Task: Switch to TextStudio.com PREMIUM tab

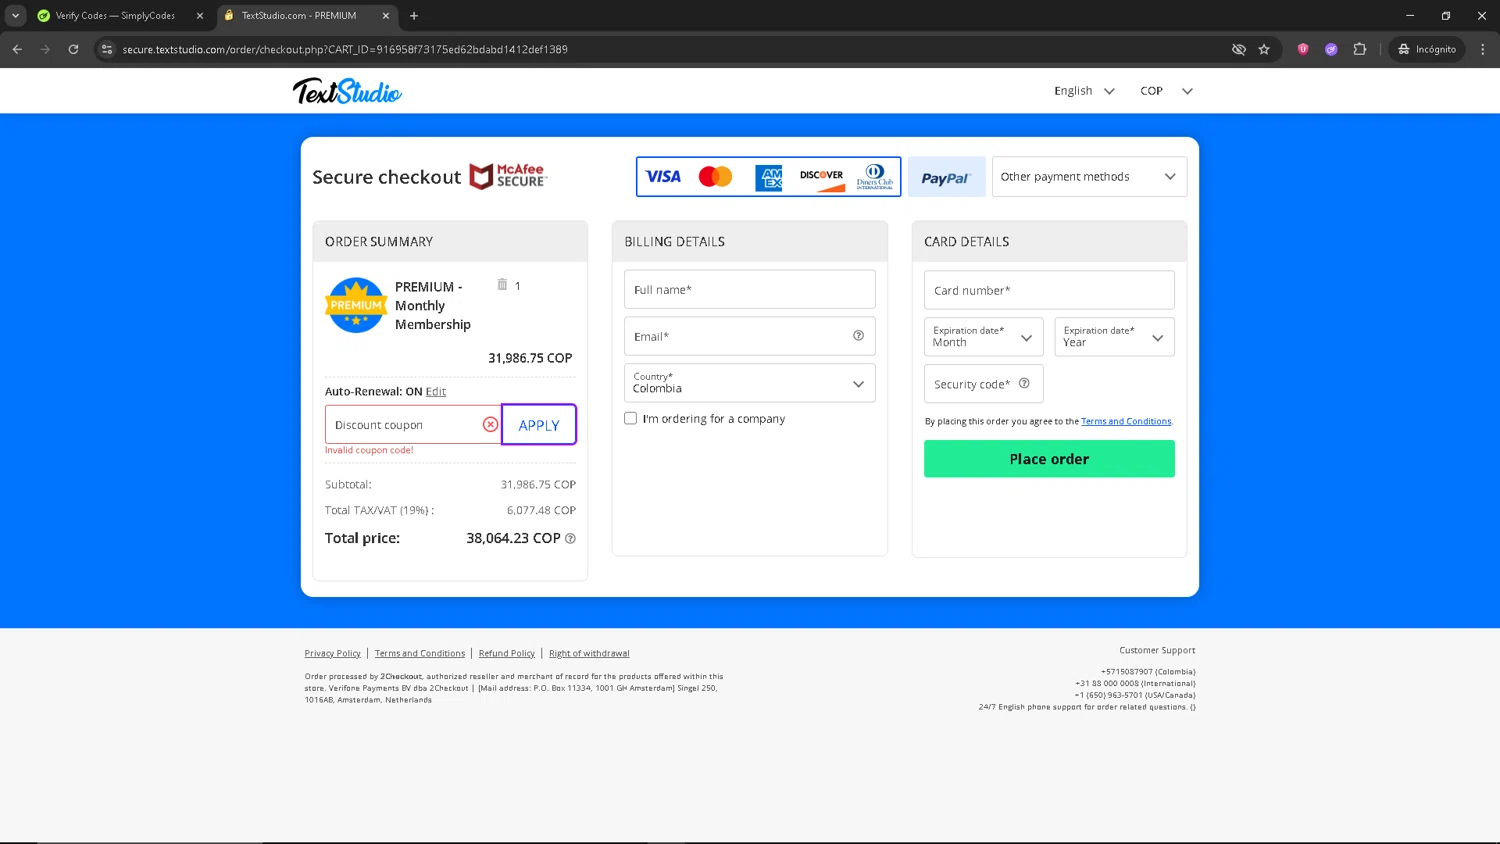Action: (x=298, y=15)
